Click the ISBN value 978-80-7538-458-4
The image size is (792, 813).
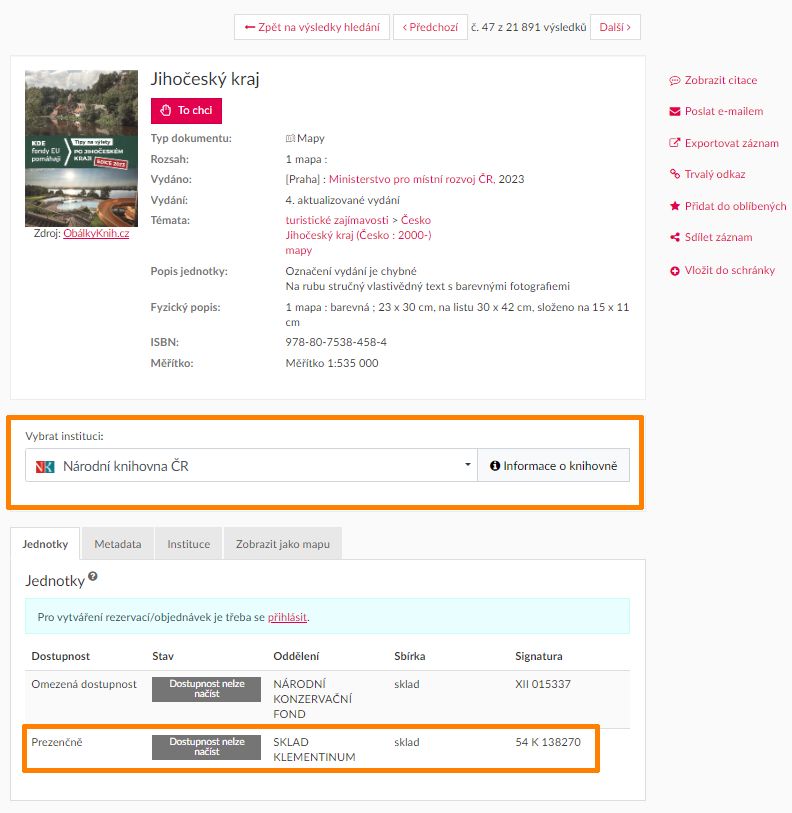[336, 342]
